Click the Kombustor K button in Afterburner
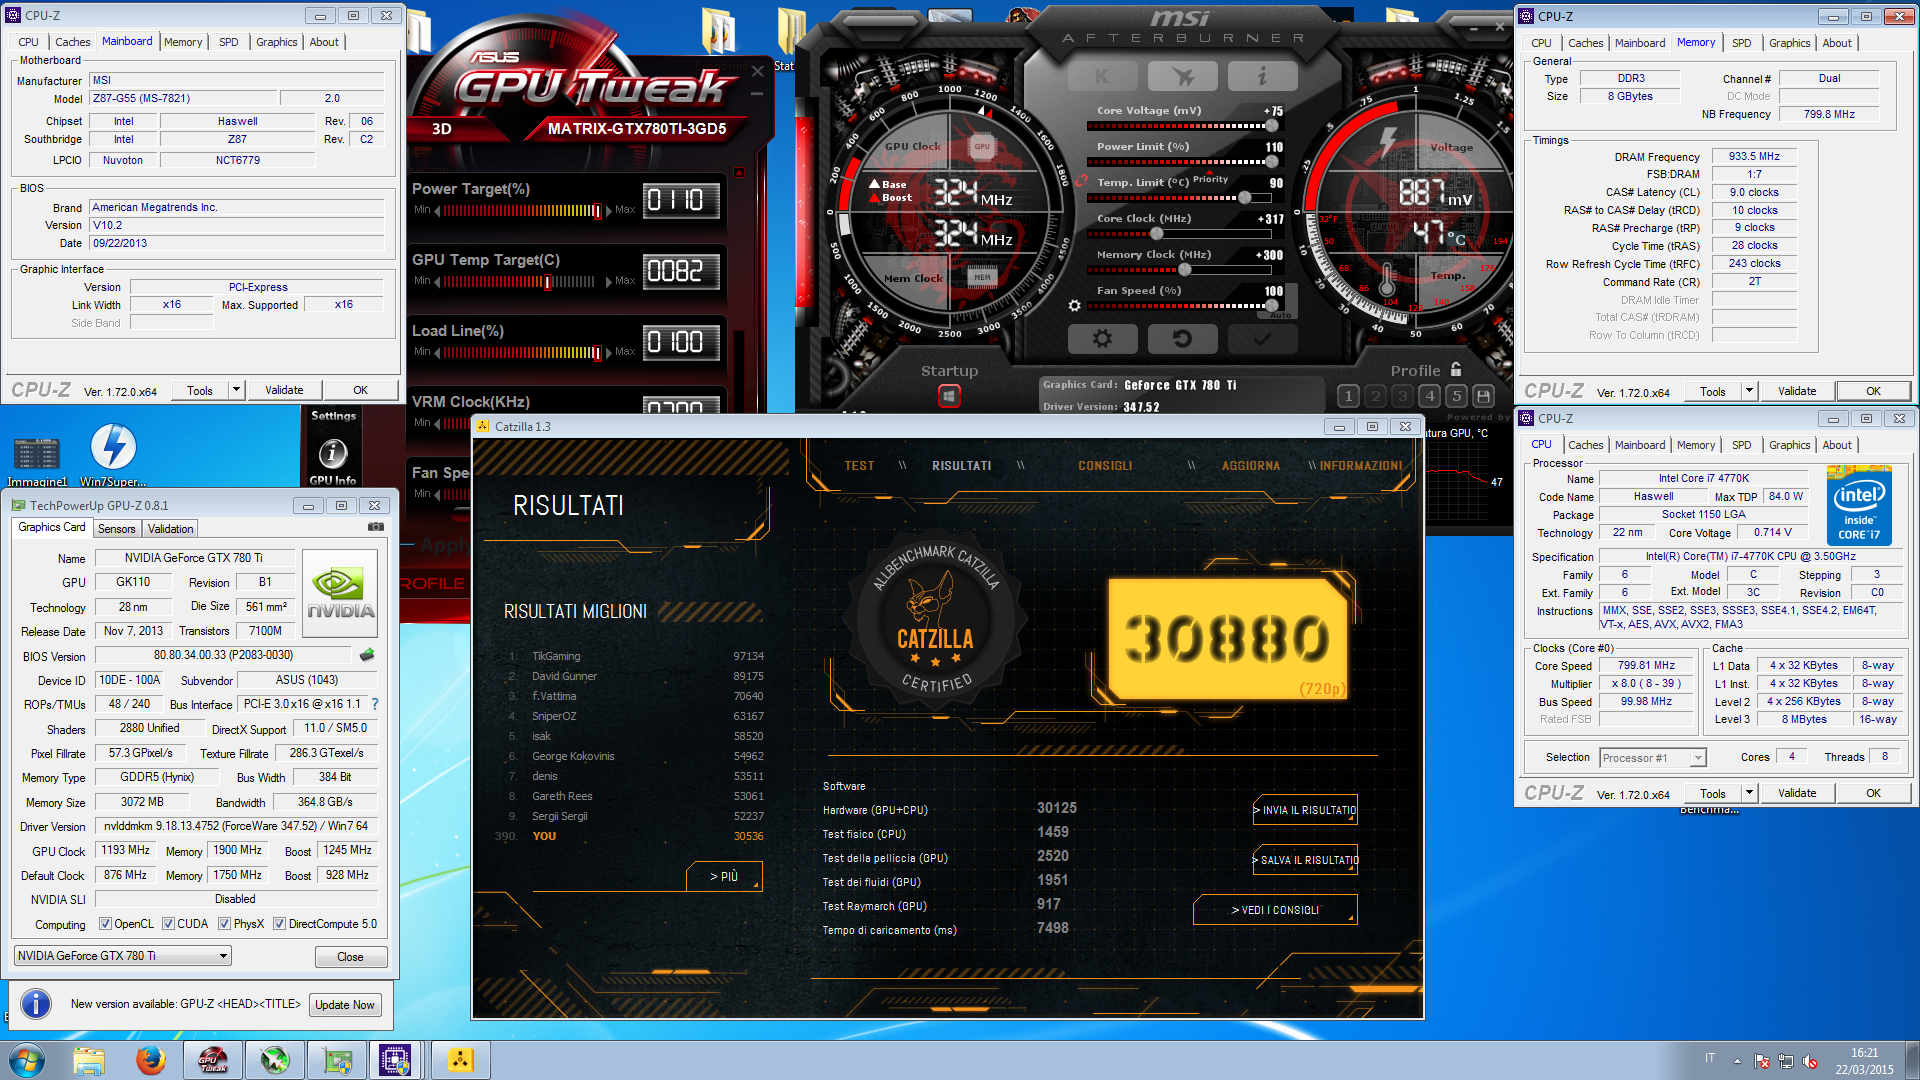 (x=1102, y=76)
